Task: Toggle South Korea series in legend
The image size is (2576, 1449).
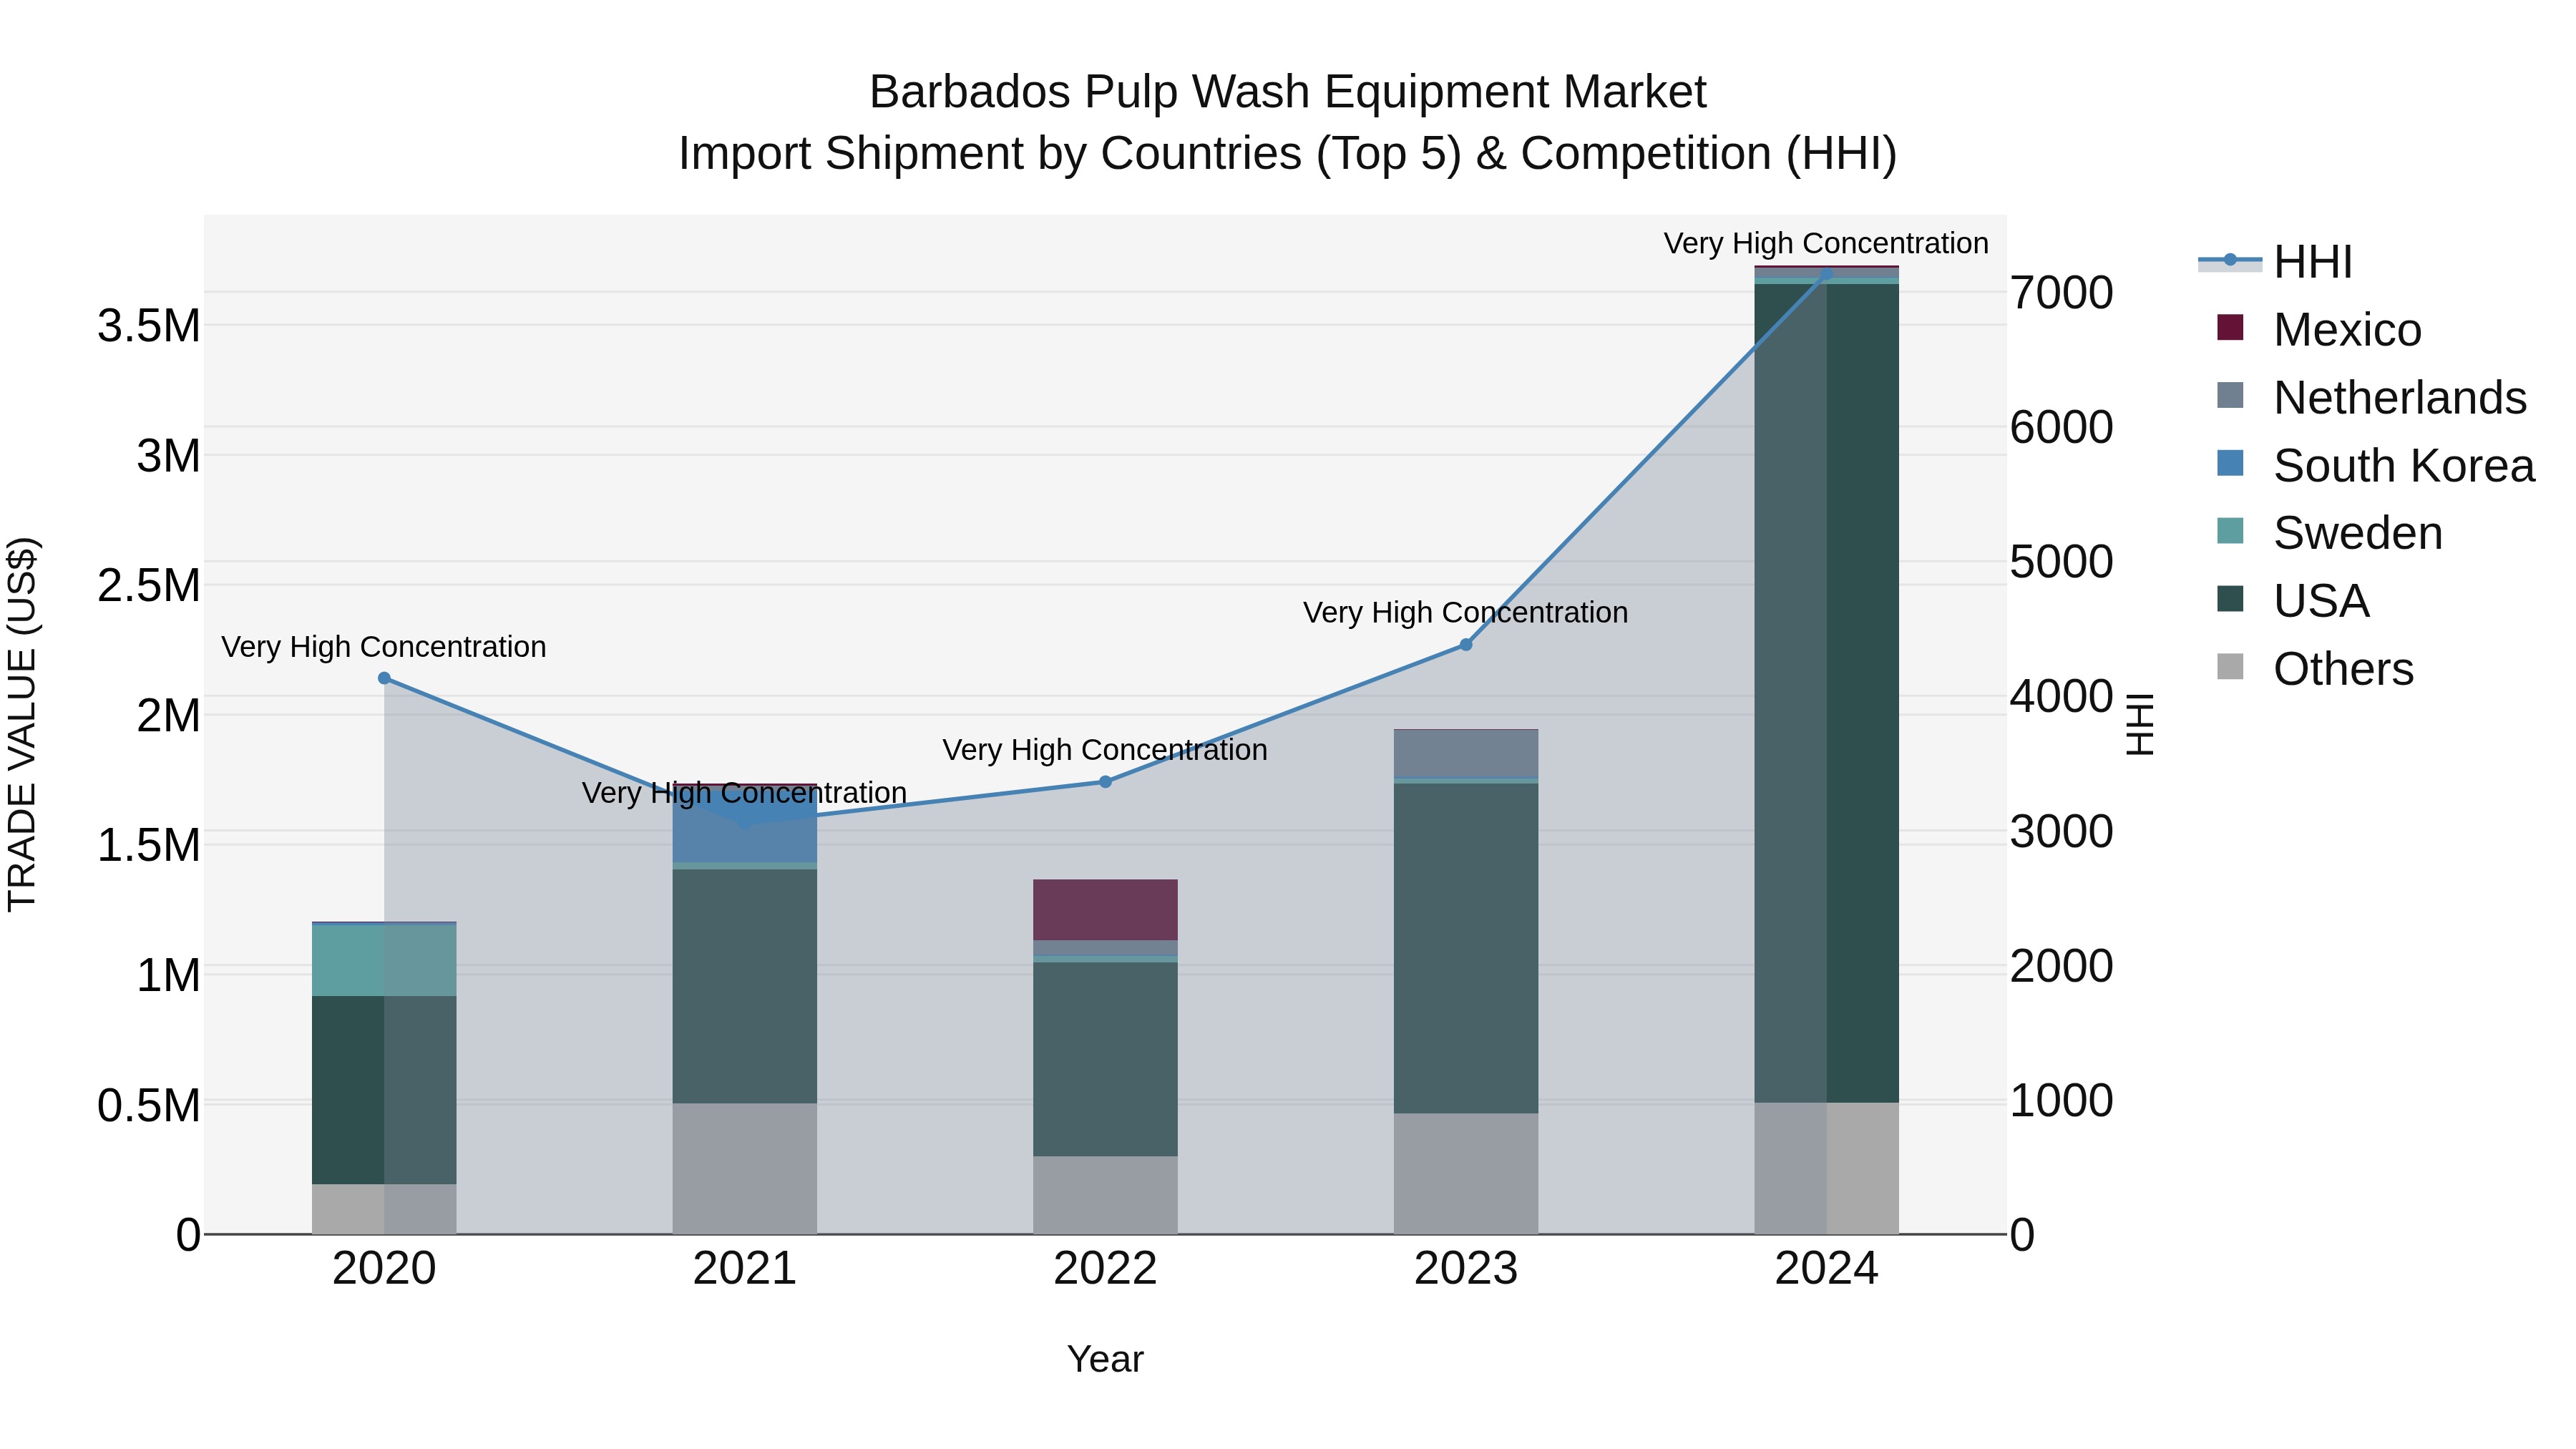Action: (2375, 465)
